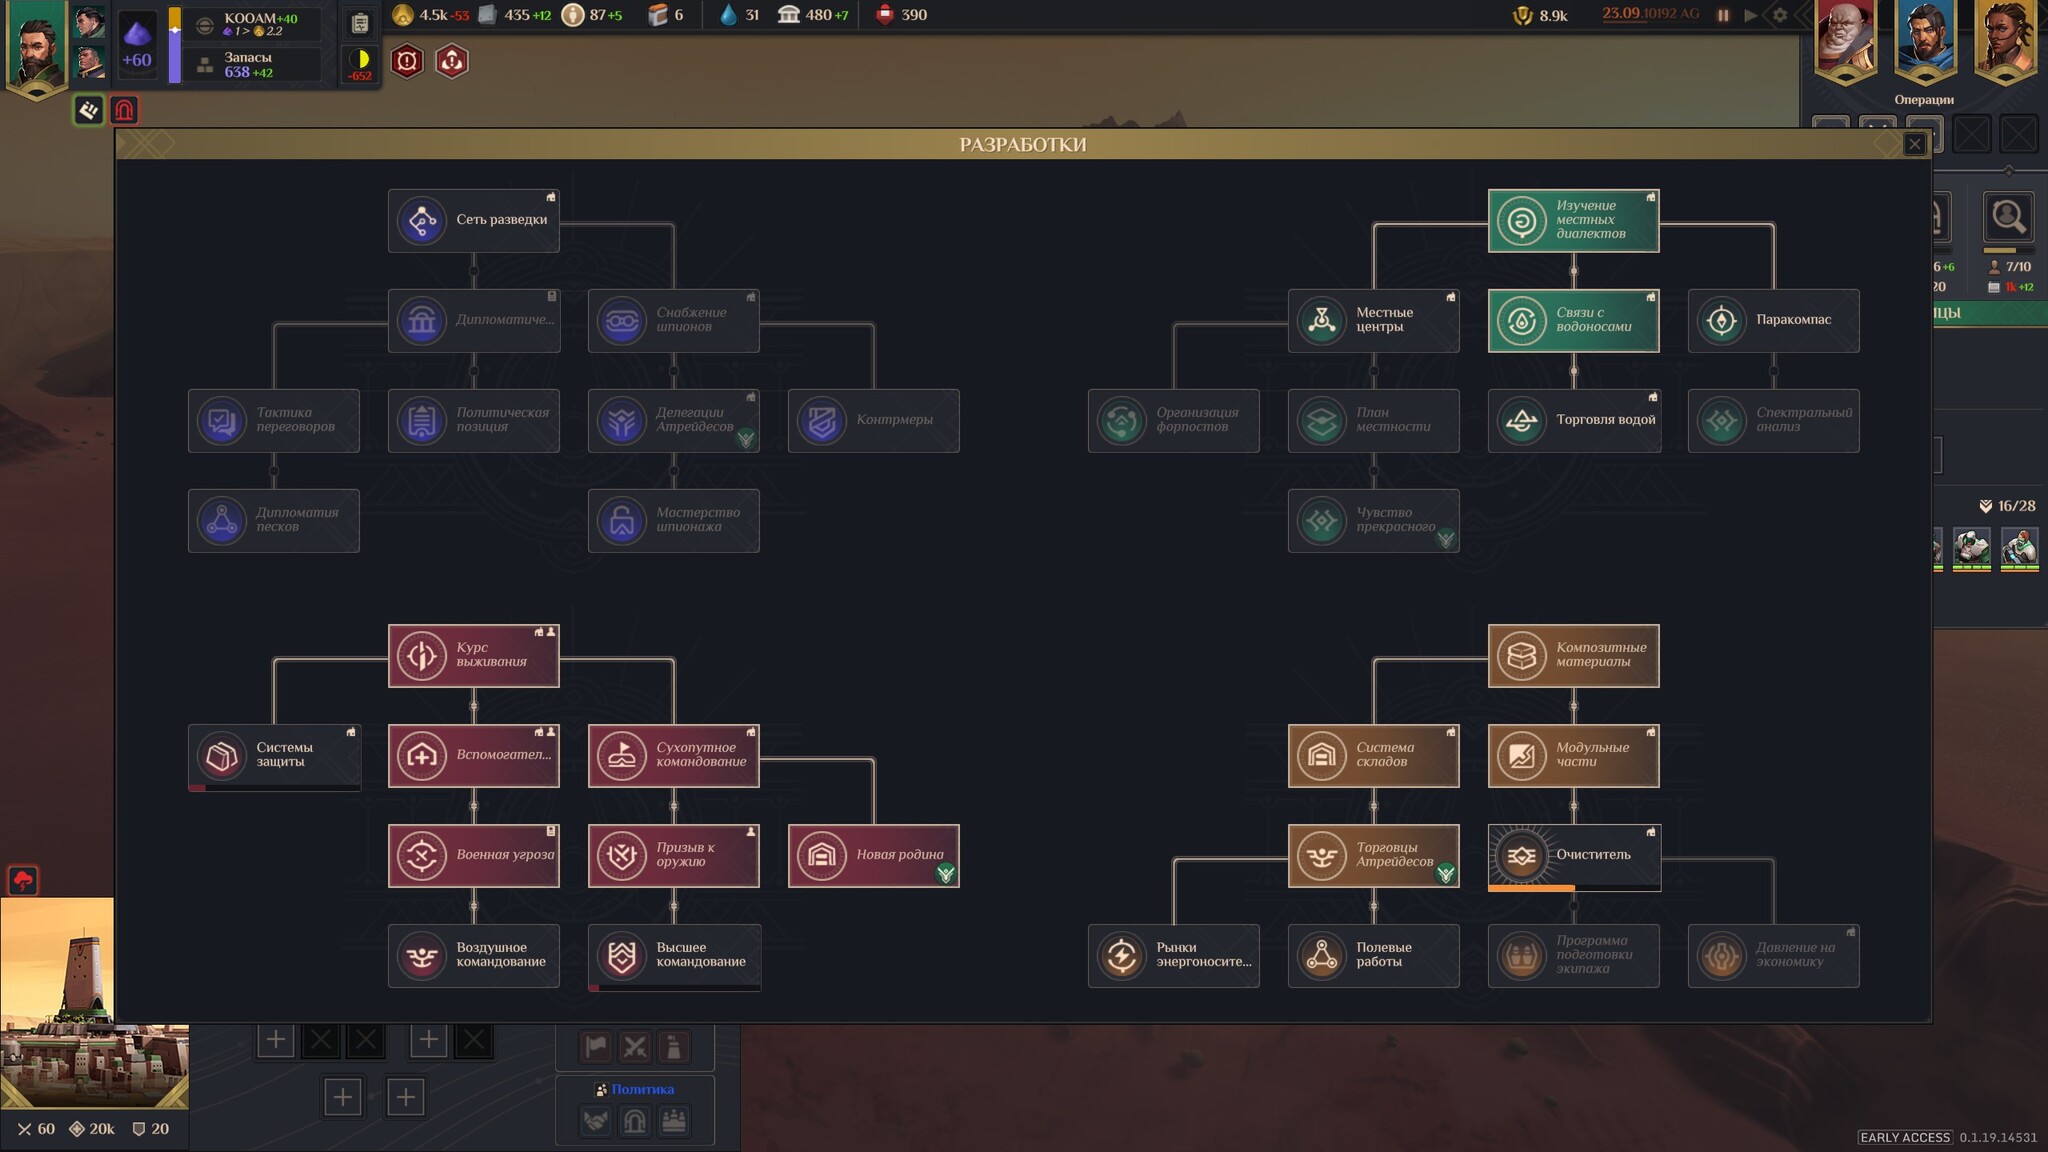Select the Сеть разведки research node
The width and height of the screenshot is (2048, 1152).
click(473, 220)
